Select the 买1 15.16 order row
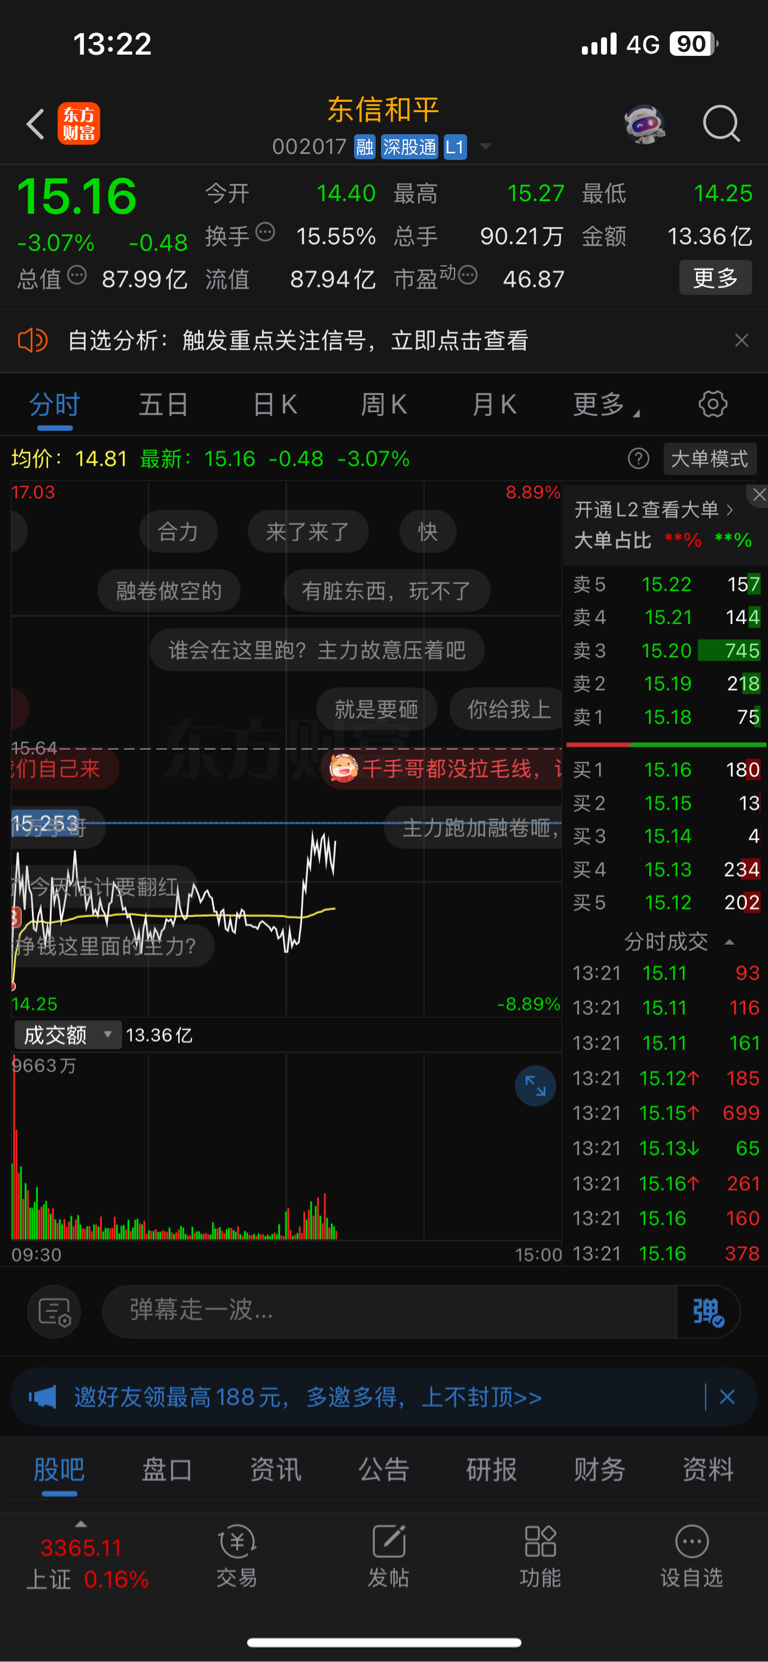Viewport: 768px width, 1662px height. 666,770
